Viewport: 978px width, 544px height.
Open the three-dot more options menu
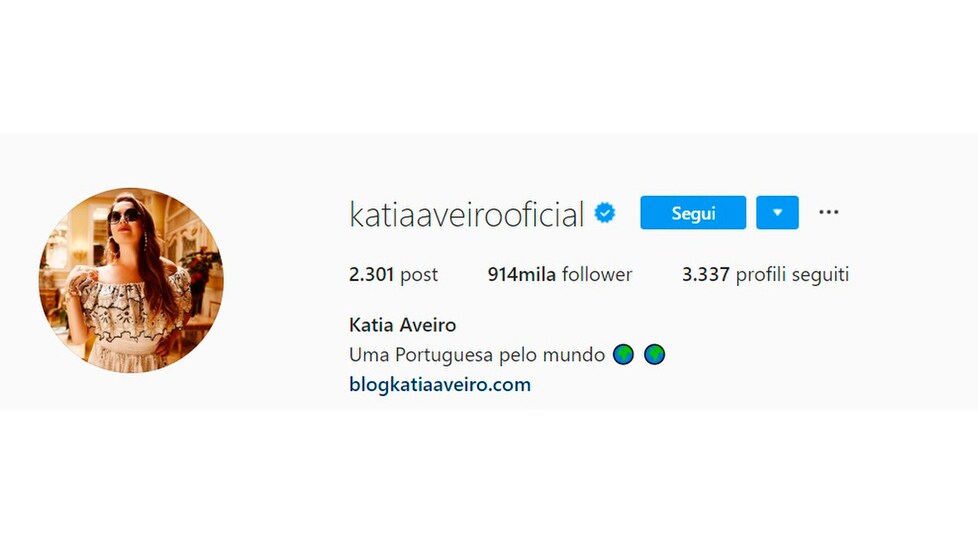pos(828,213)
